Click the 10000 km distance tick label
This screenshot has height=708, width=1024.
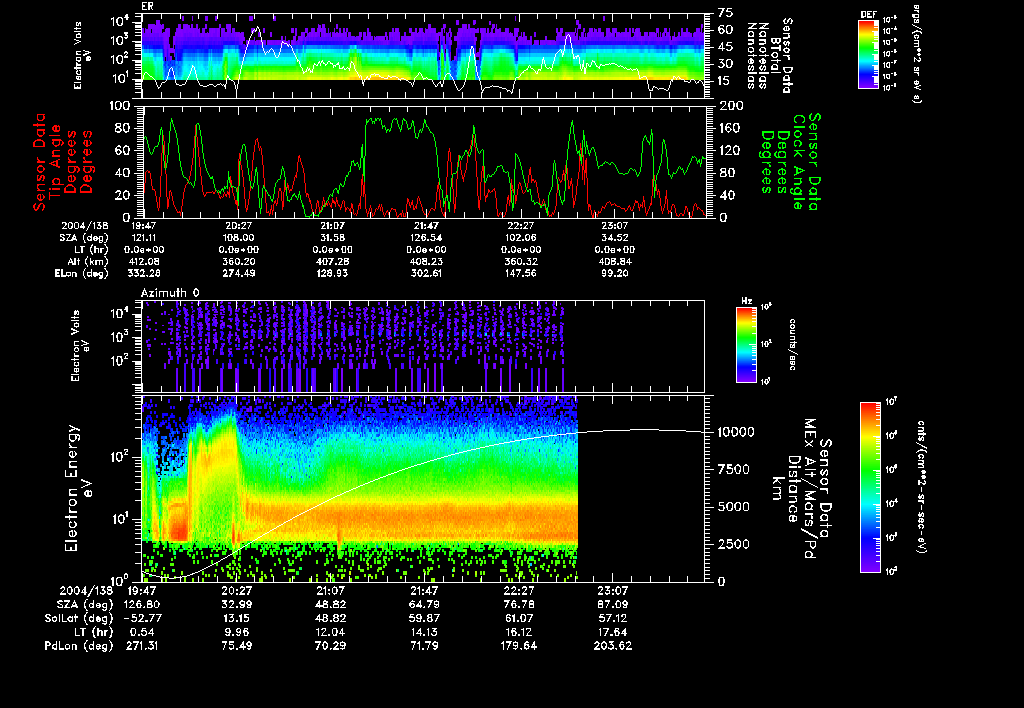click(x=736, y=432)
